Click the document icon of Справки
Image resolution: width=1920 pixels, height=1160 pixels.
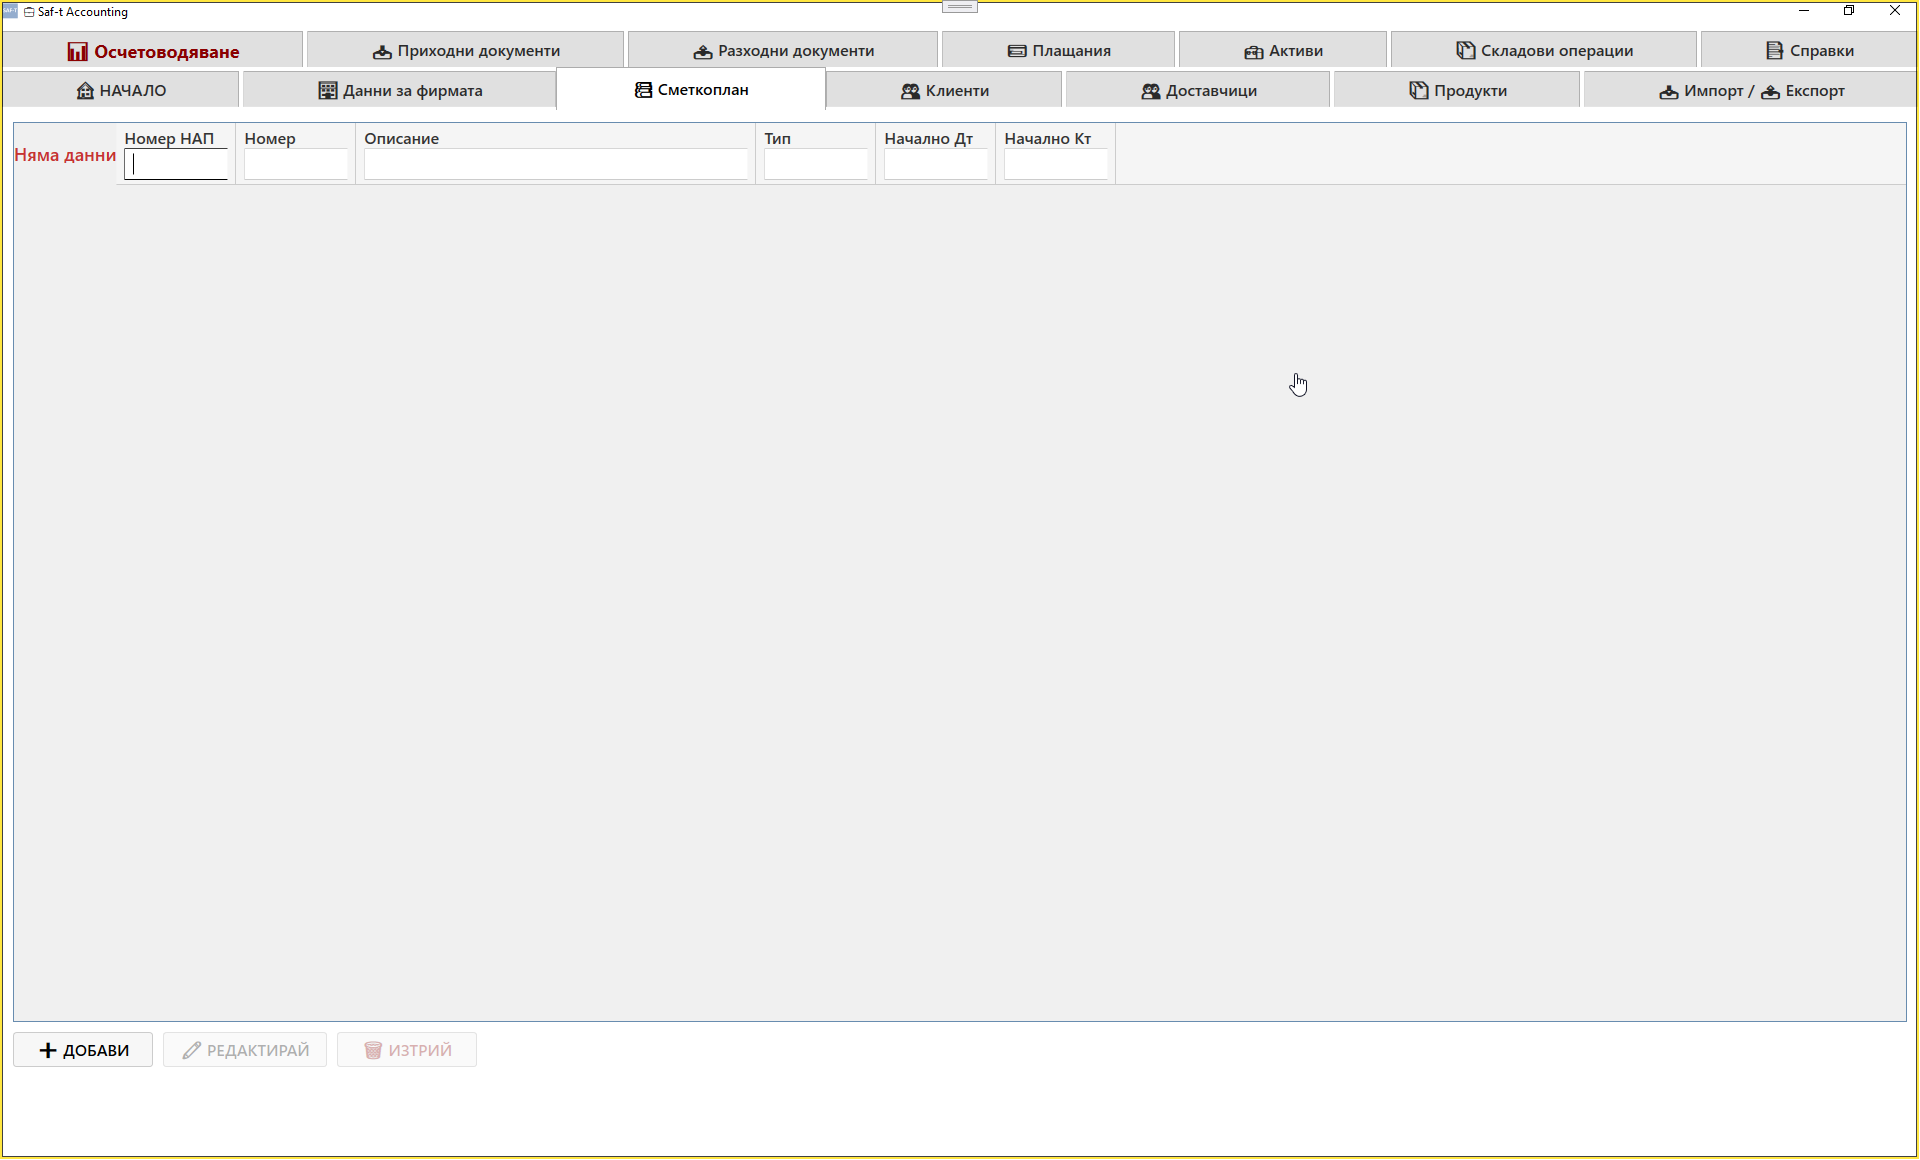click(1775, 50)
